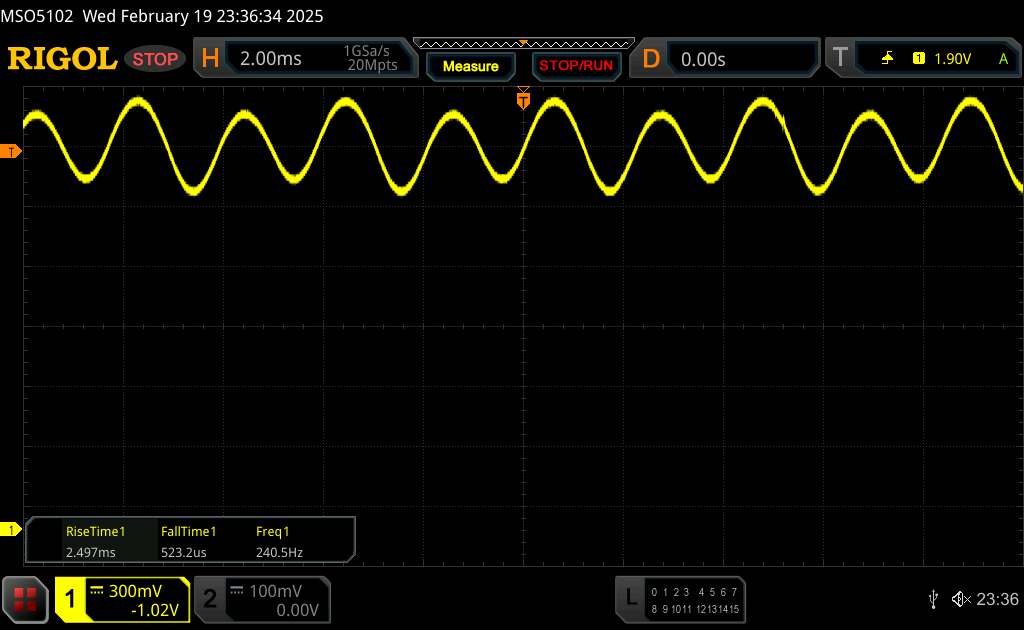Click the RIGOL logo
Screen dimensions: 1024x630
(x=62, y=59)
